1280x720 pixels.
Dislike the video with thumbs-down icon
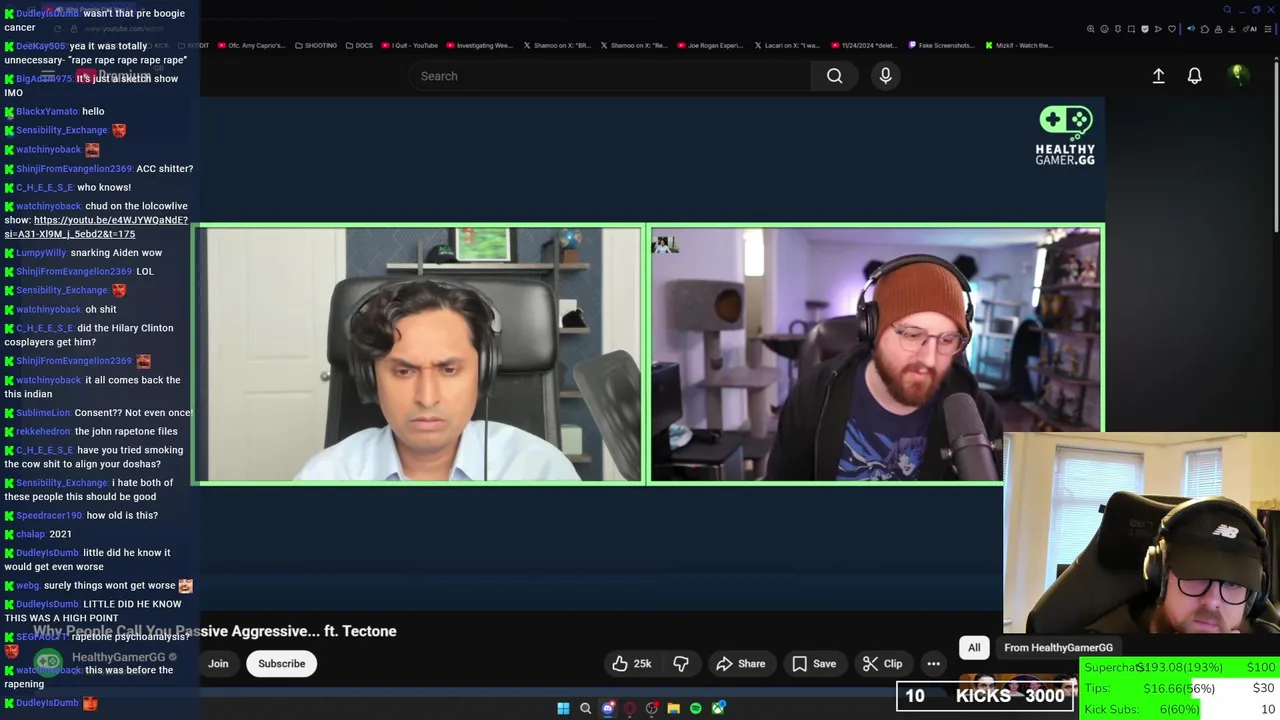pyautogui.click(x=681, y=664)
